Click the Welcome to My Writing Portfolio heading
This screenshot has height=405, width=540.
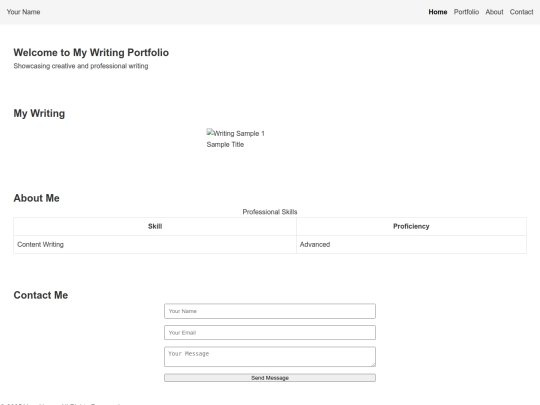click(x=91, y=52)
